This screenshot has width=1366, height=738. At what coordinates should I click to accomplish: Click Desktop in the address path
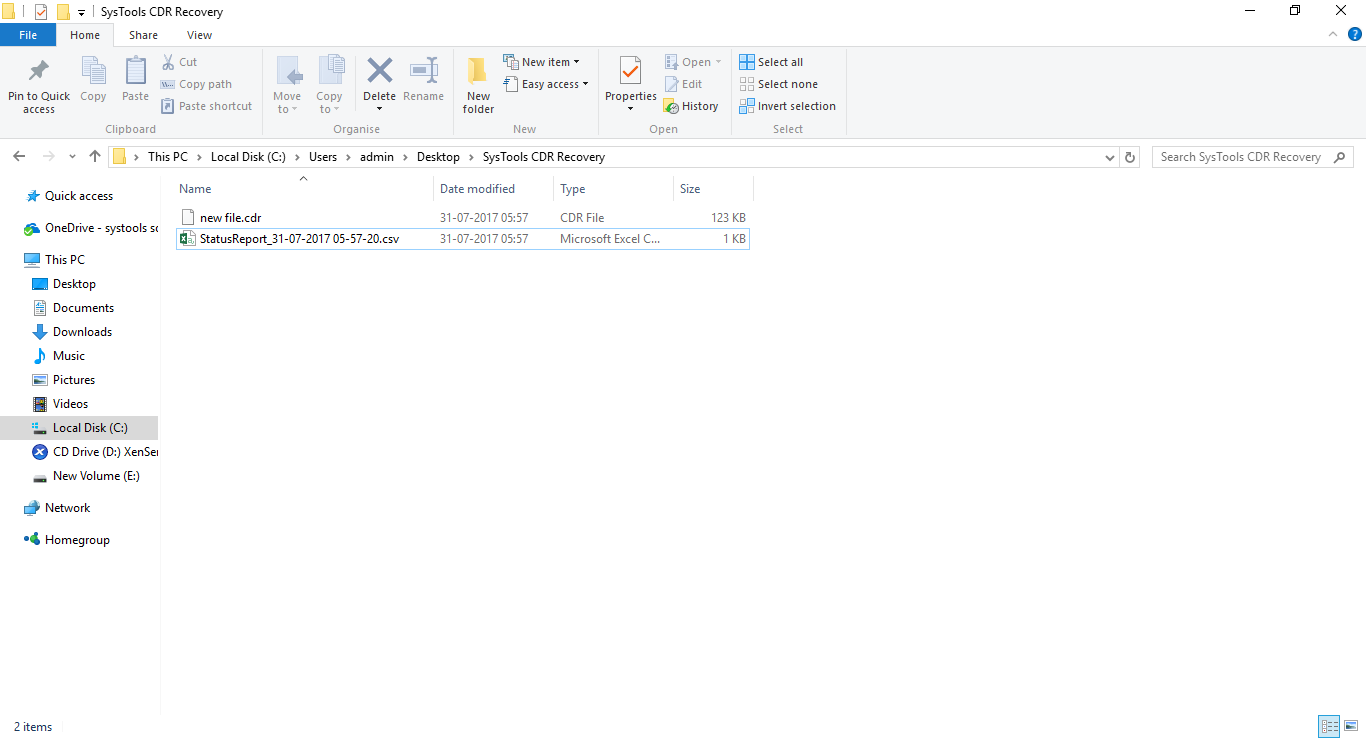click(438, 157)
